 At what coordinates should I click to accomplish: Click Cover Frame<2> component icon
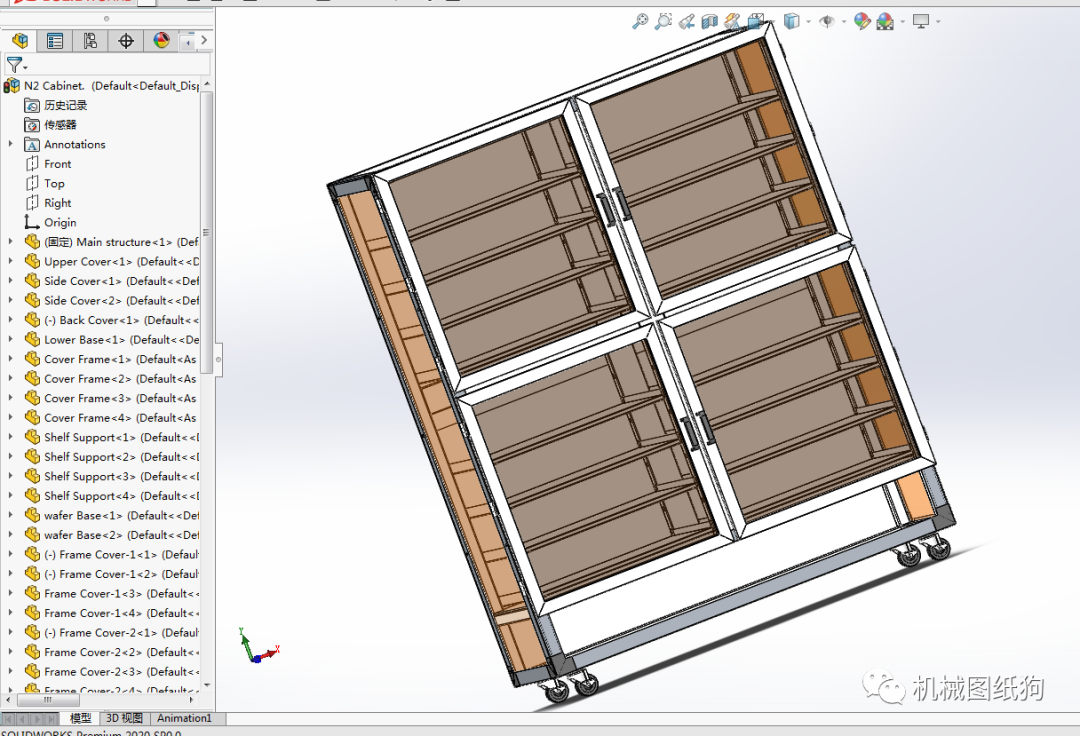click(x=32, y=378)
